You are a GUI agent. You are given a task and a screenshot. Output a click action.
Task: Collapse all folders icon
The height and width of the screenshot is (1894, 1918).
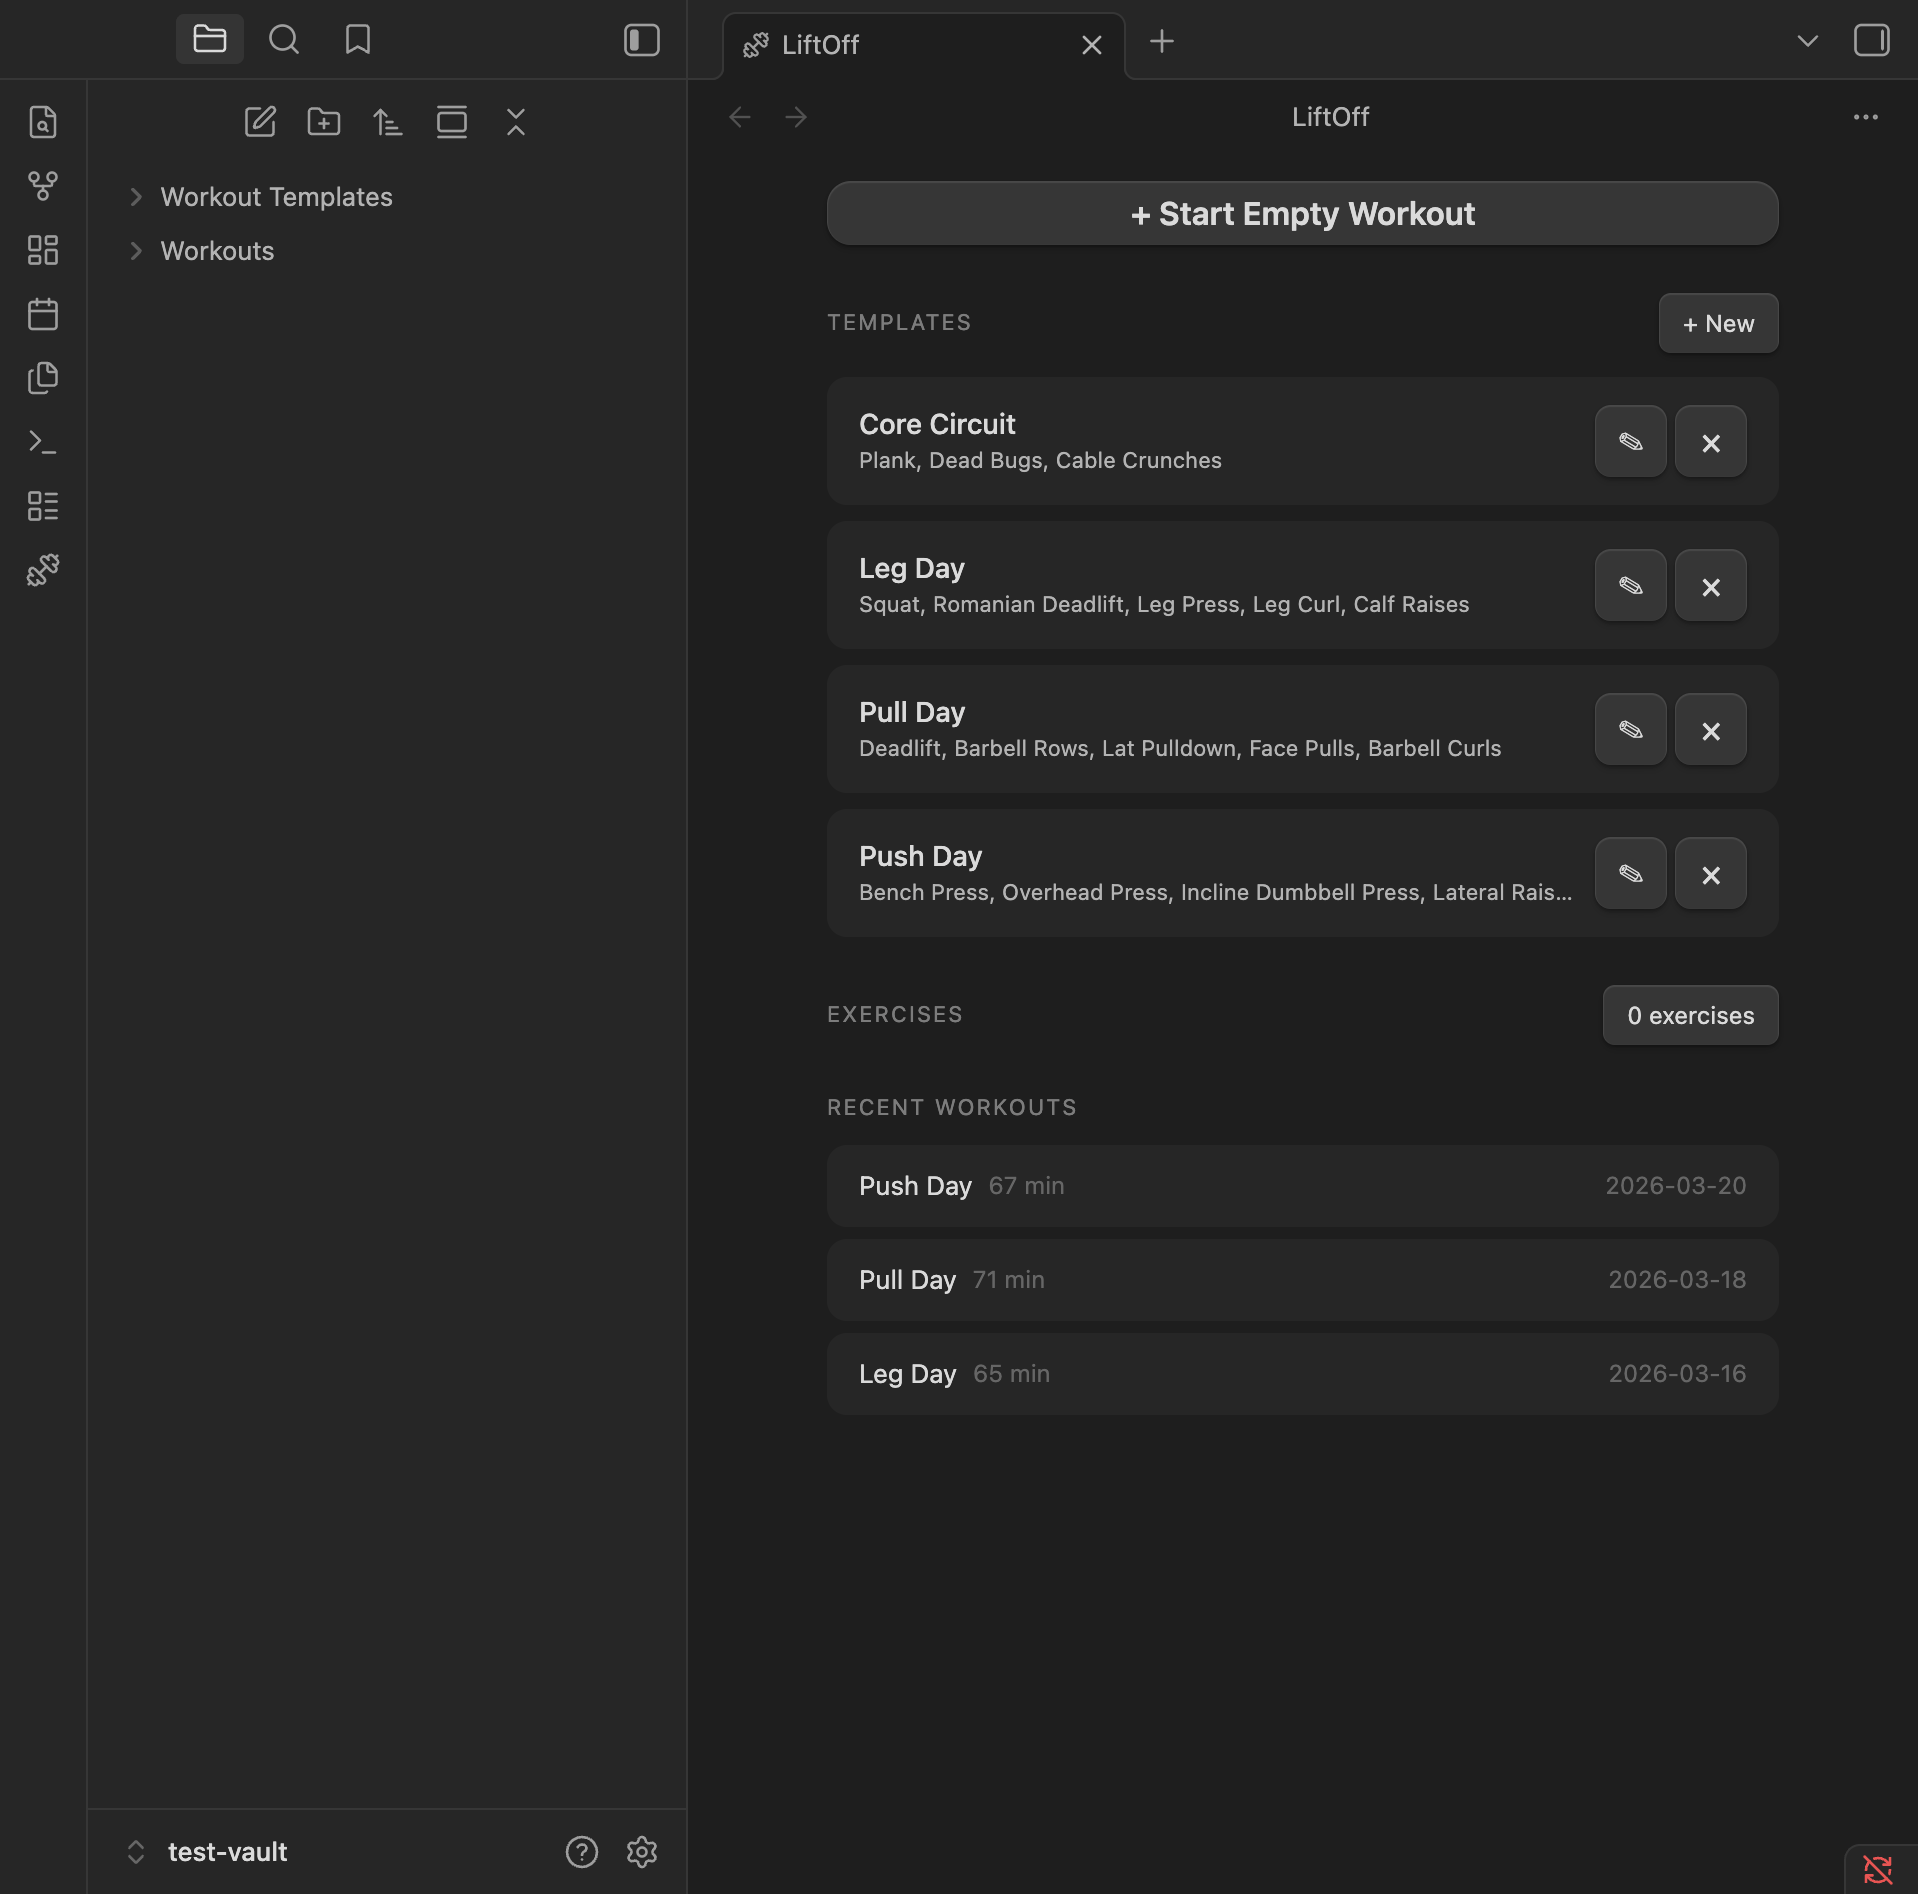click(516, 122)
